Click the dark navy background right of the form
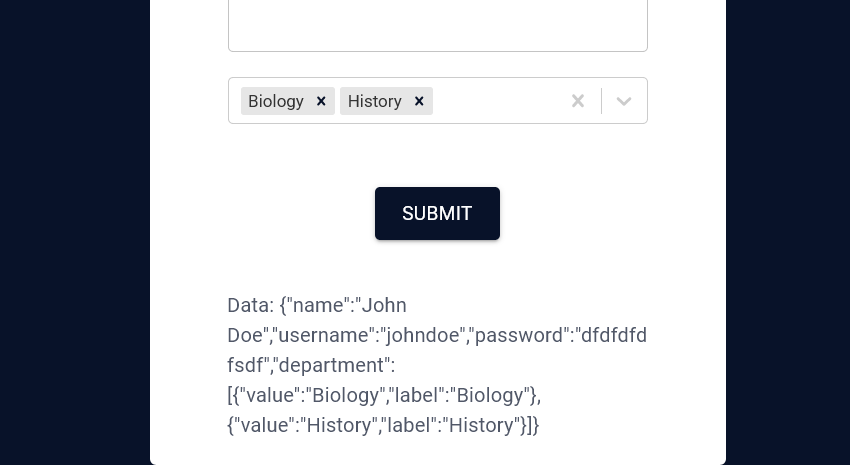The width and height of the screenshot is (850, 465). pos(788,232)
